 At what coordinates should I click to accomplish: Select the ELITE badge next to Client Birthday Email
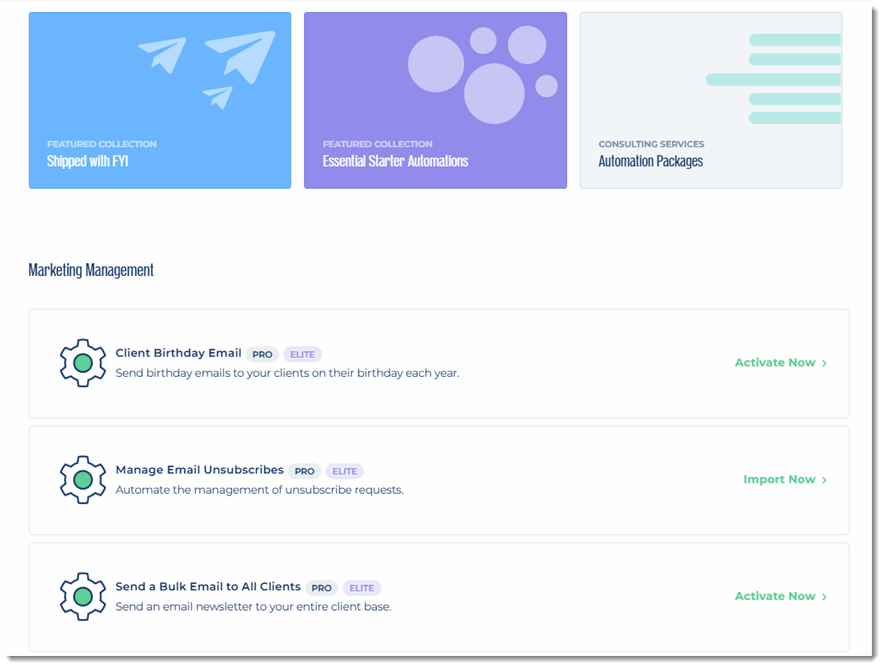point(303,355)
